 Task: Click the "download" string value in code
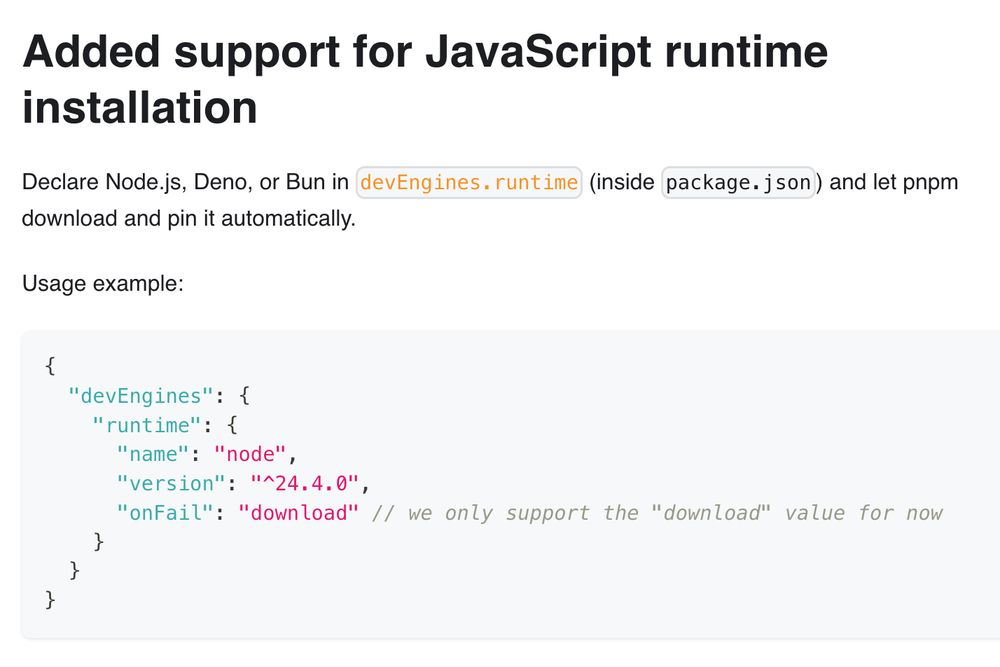pyautogui.click(x=298, y=513)
